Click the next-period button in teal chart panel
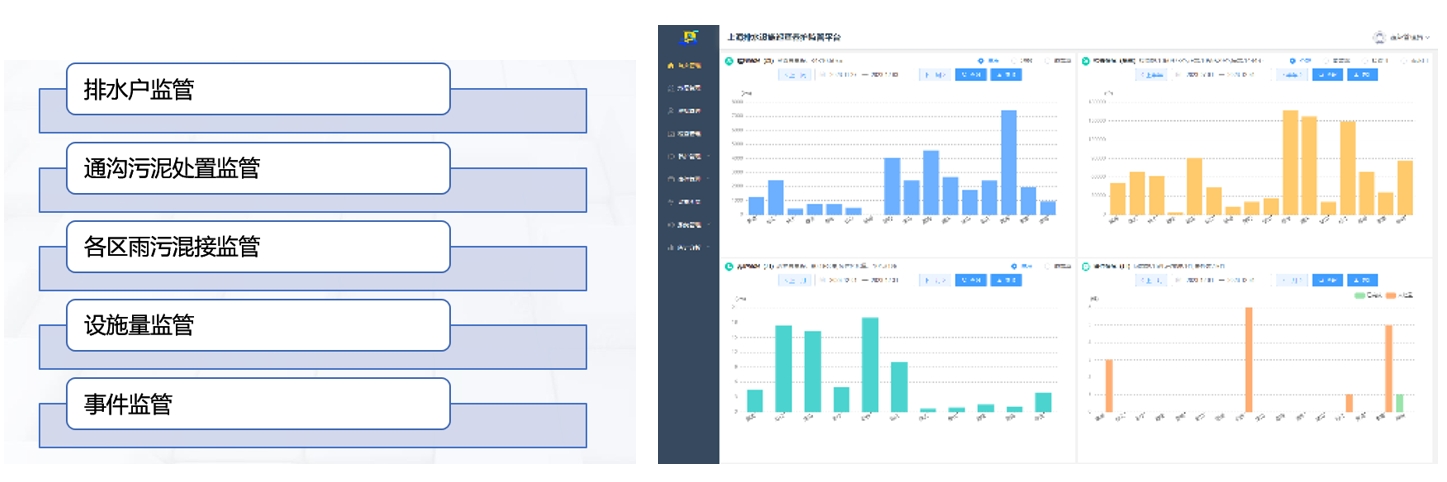The width and height of the screenshot is (1447, 482). (935, 280)
